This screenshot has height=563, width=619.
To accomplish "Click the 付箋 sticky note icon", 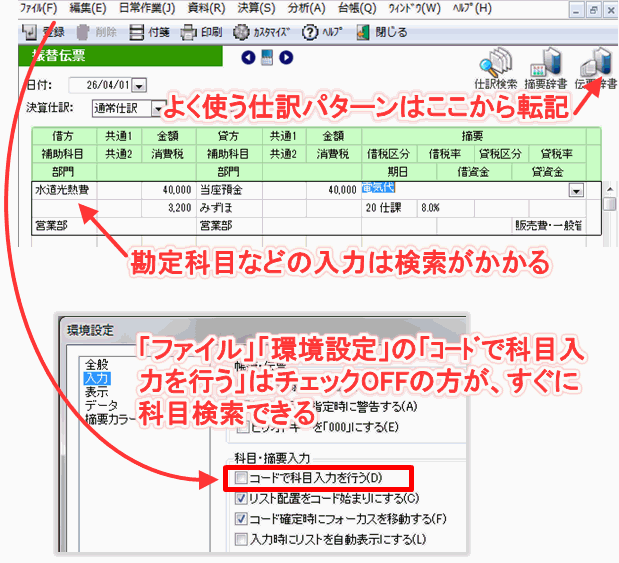I will pyautogui.click(x=137, y=32).
